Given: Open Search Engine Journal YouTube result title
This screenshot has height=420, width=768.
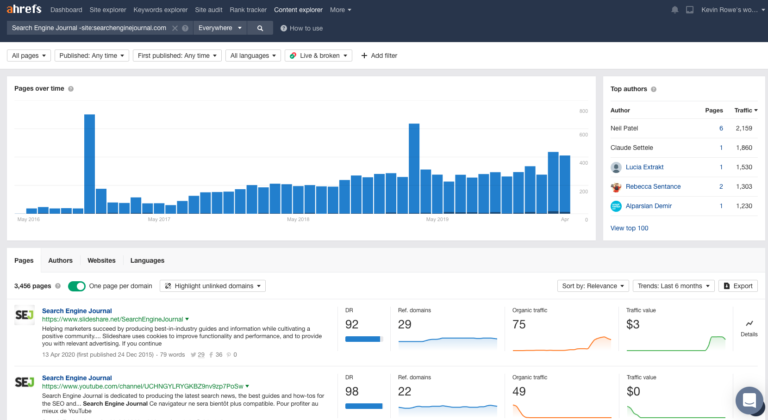Looking at the screenshot, I should click(x=77, y=378).
